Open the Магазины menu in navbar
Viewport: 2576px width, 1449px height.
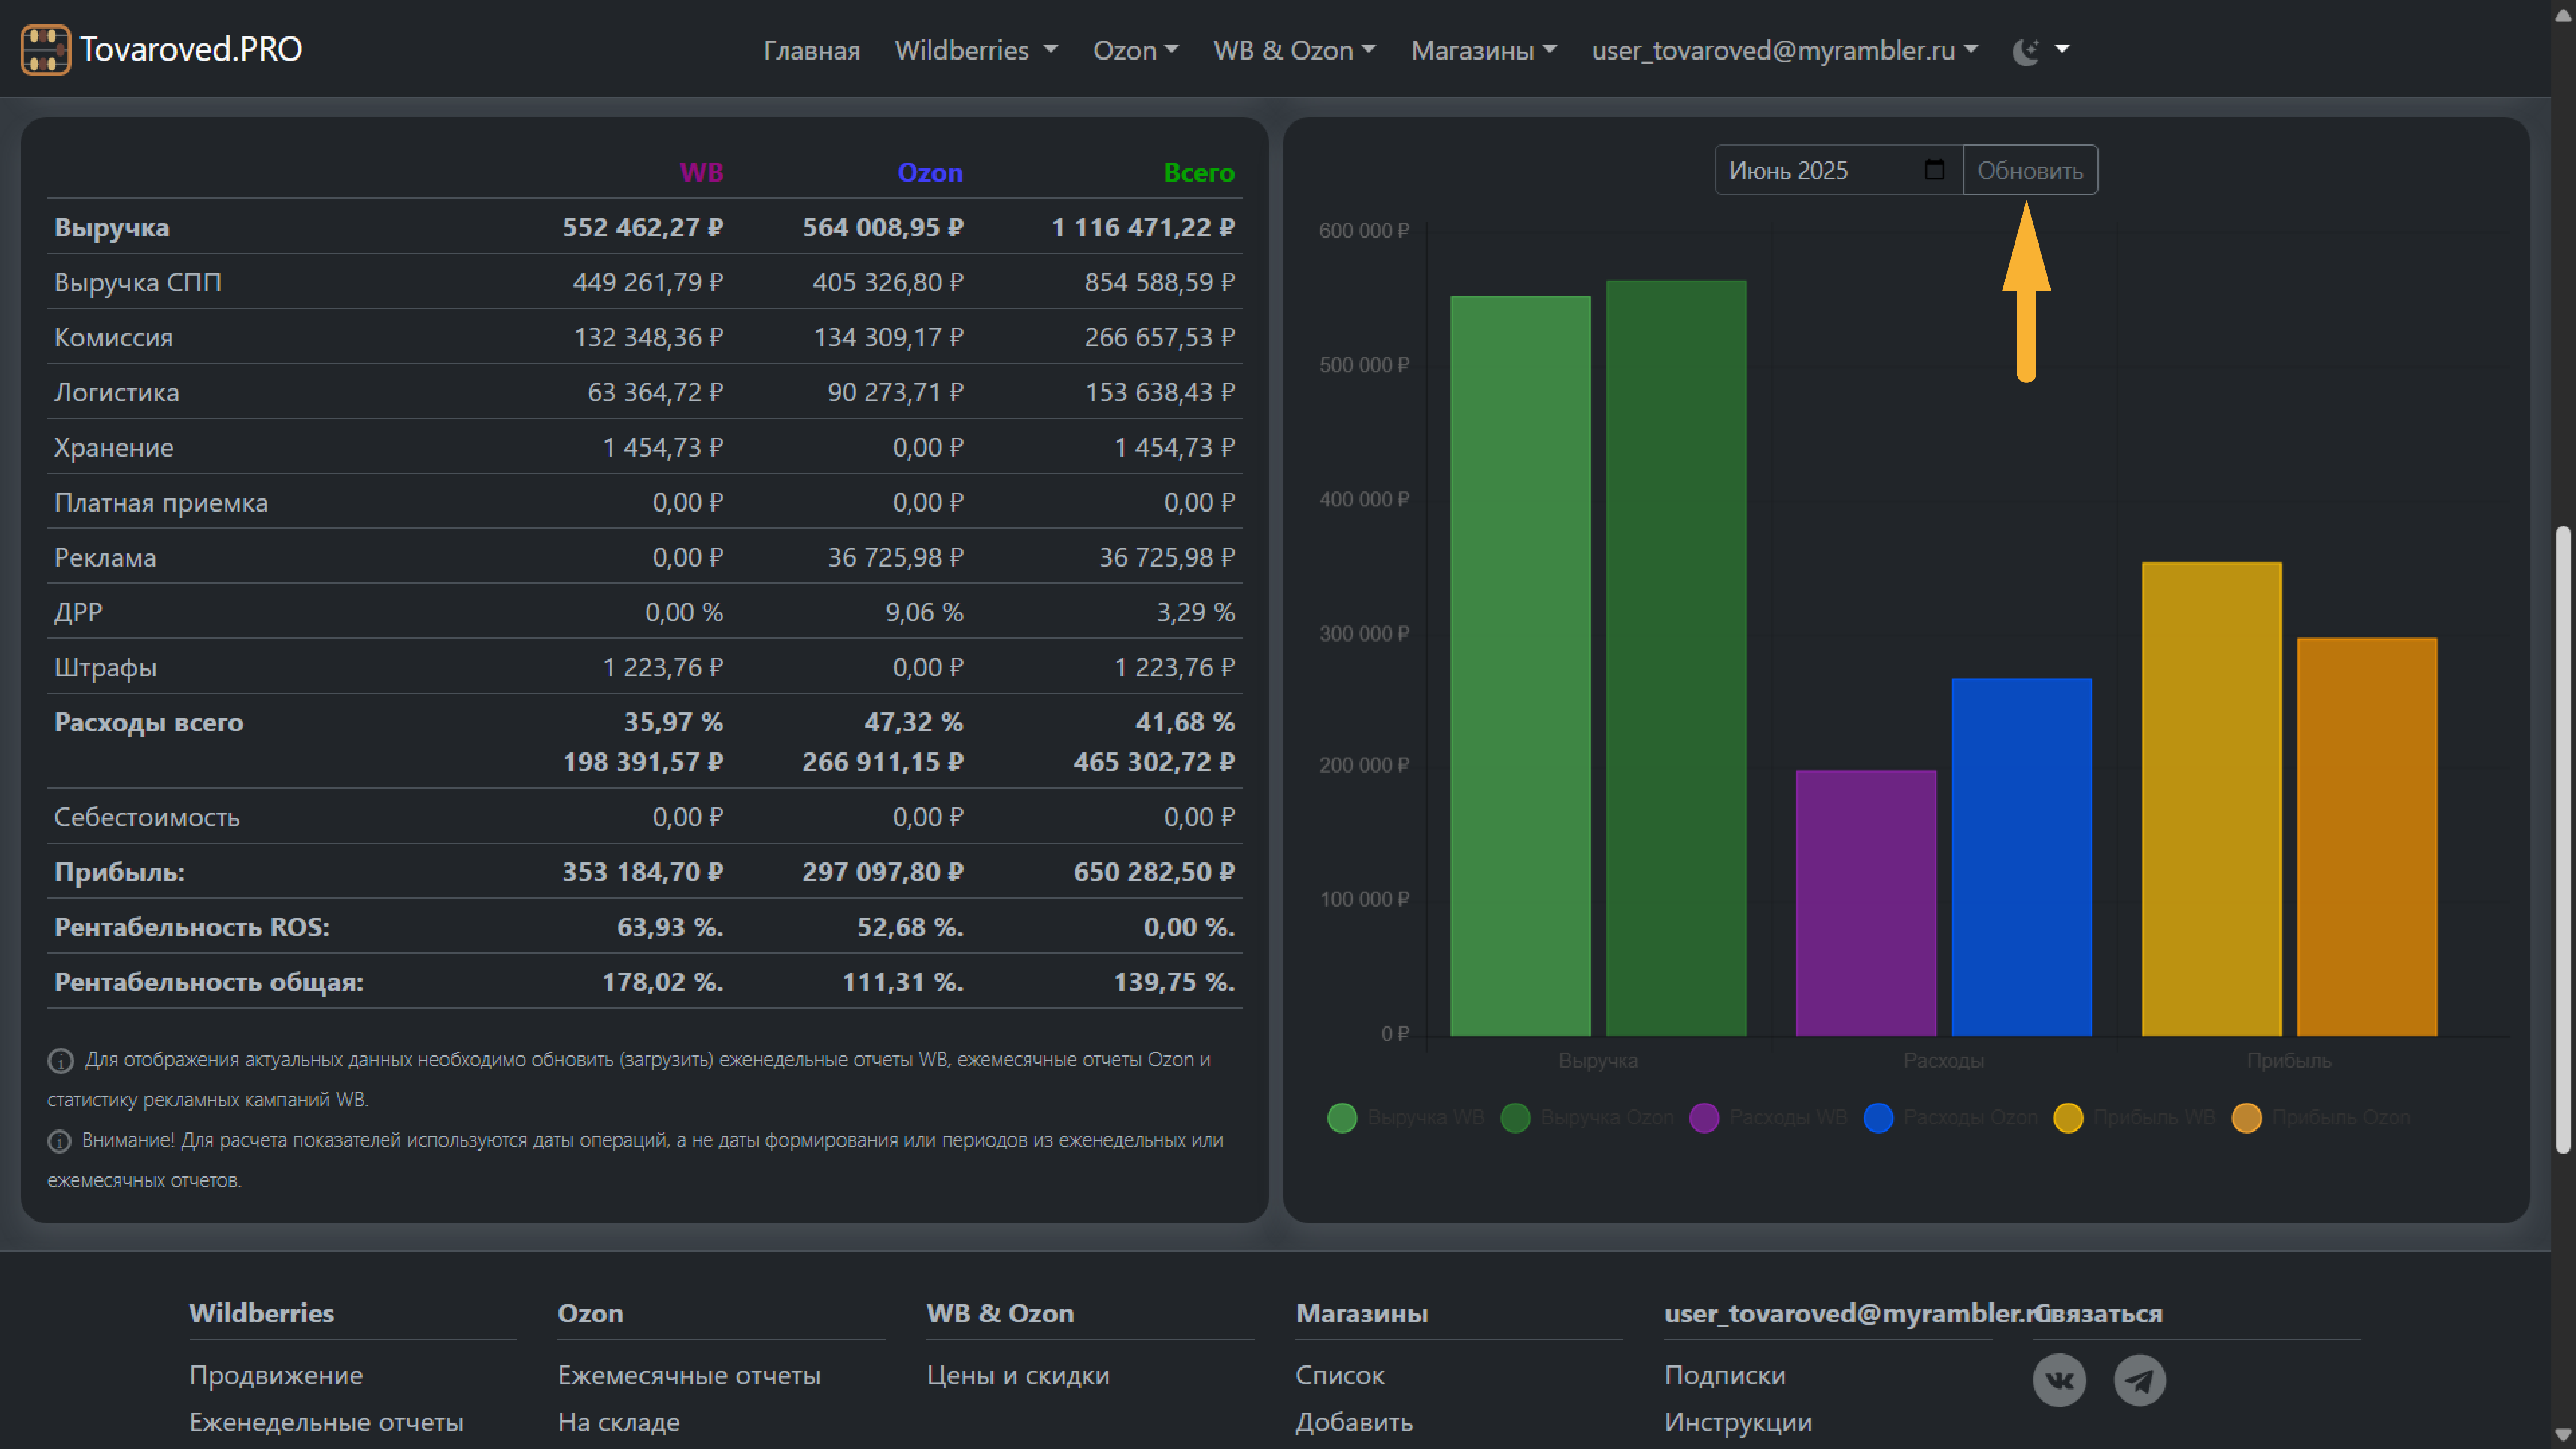click(x=1483, y=50)
